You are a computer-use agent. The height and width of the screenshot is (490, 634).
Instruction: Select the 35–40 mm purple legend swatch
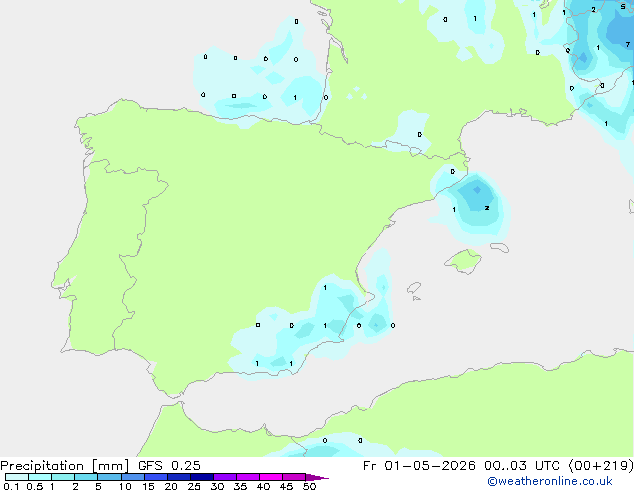[x=248, y=477]
